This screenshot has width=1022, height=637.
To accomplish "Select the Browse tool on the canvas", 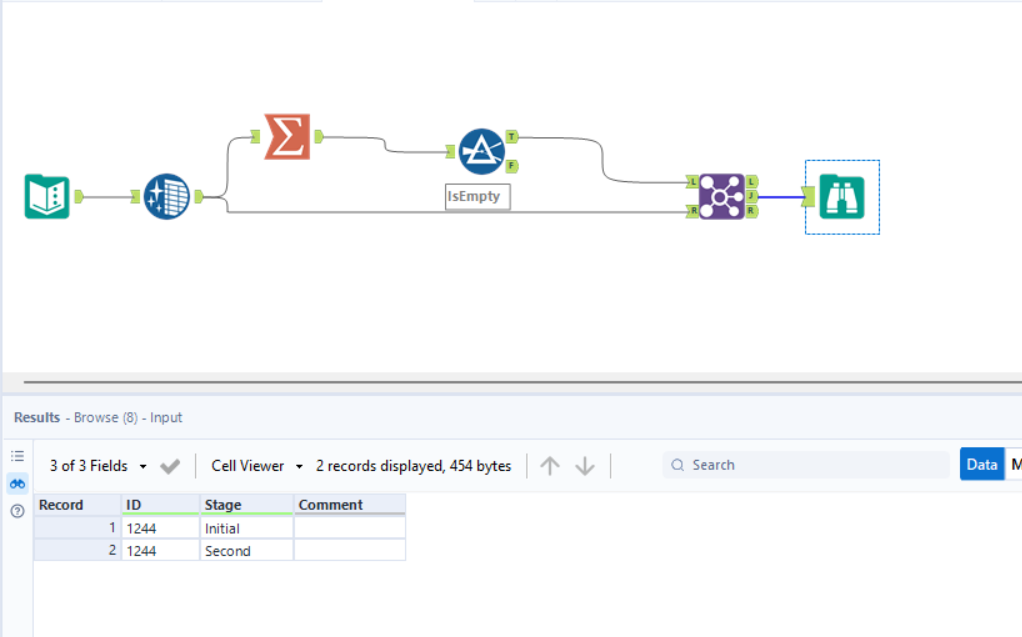I will 843,196.
